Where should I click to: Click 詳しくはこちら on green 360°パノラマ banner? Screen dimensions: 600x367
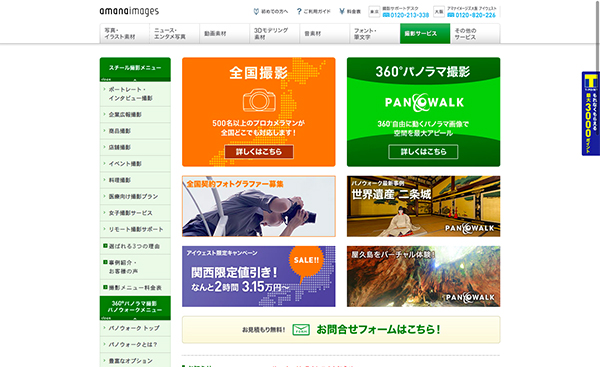pyautogui.click(x=423, y=152)
